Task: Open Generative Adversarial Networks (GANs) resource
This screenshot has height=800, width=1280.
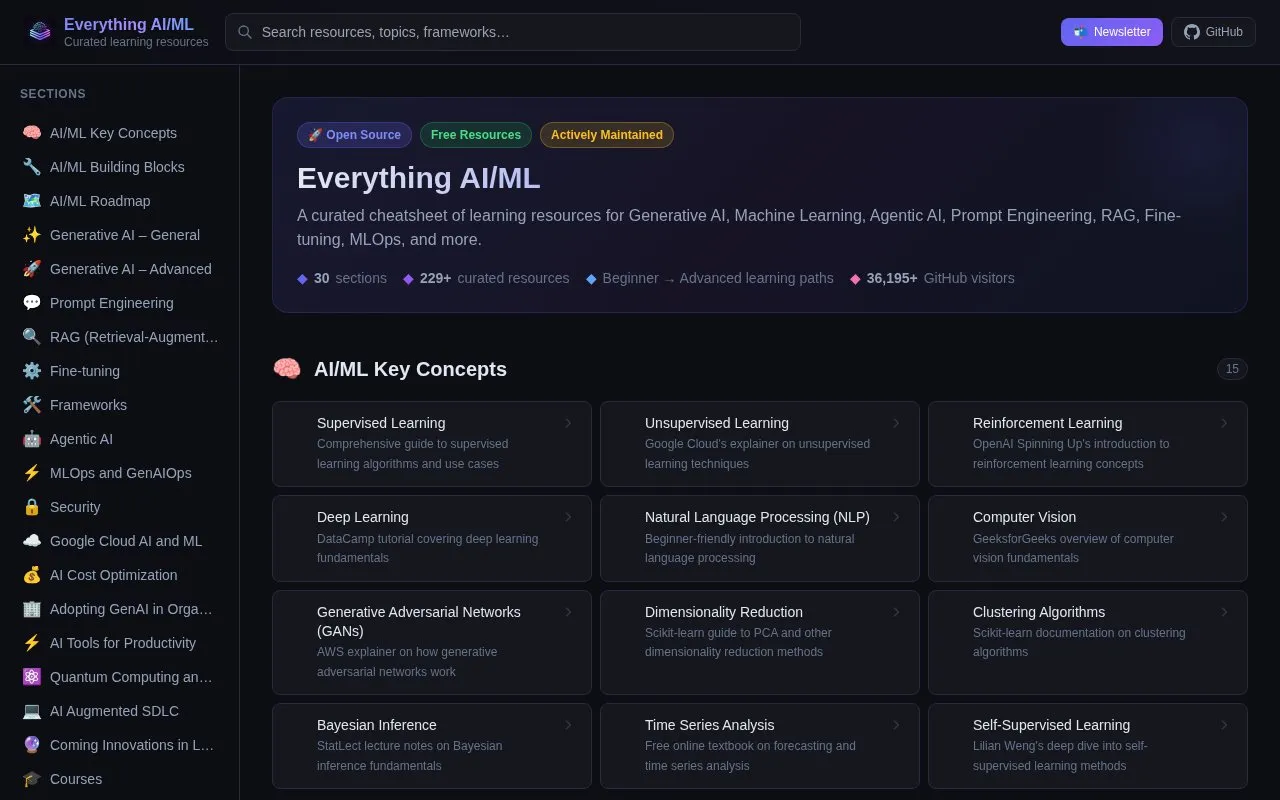Action: pos(432,642)
